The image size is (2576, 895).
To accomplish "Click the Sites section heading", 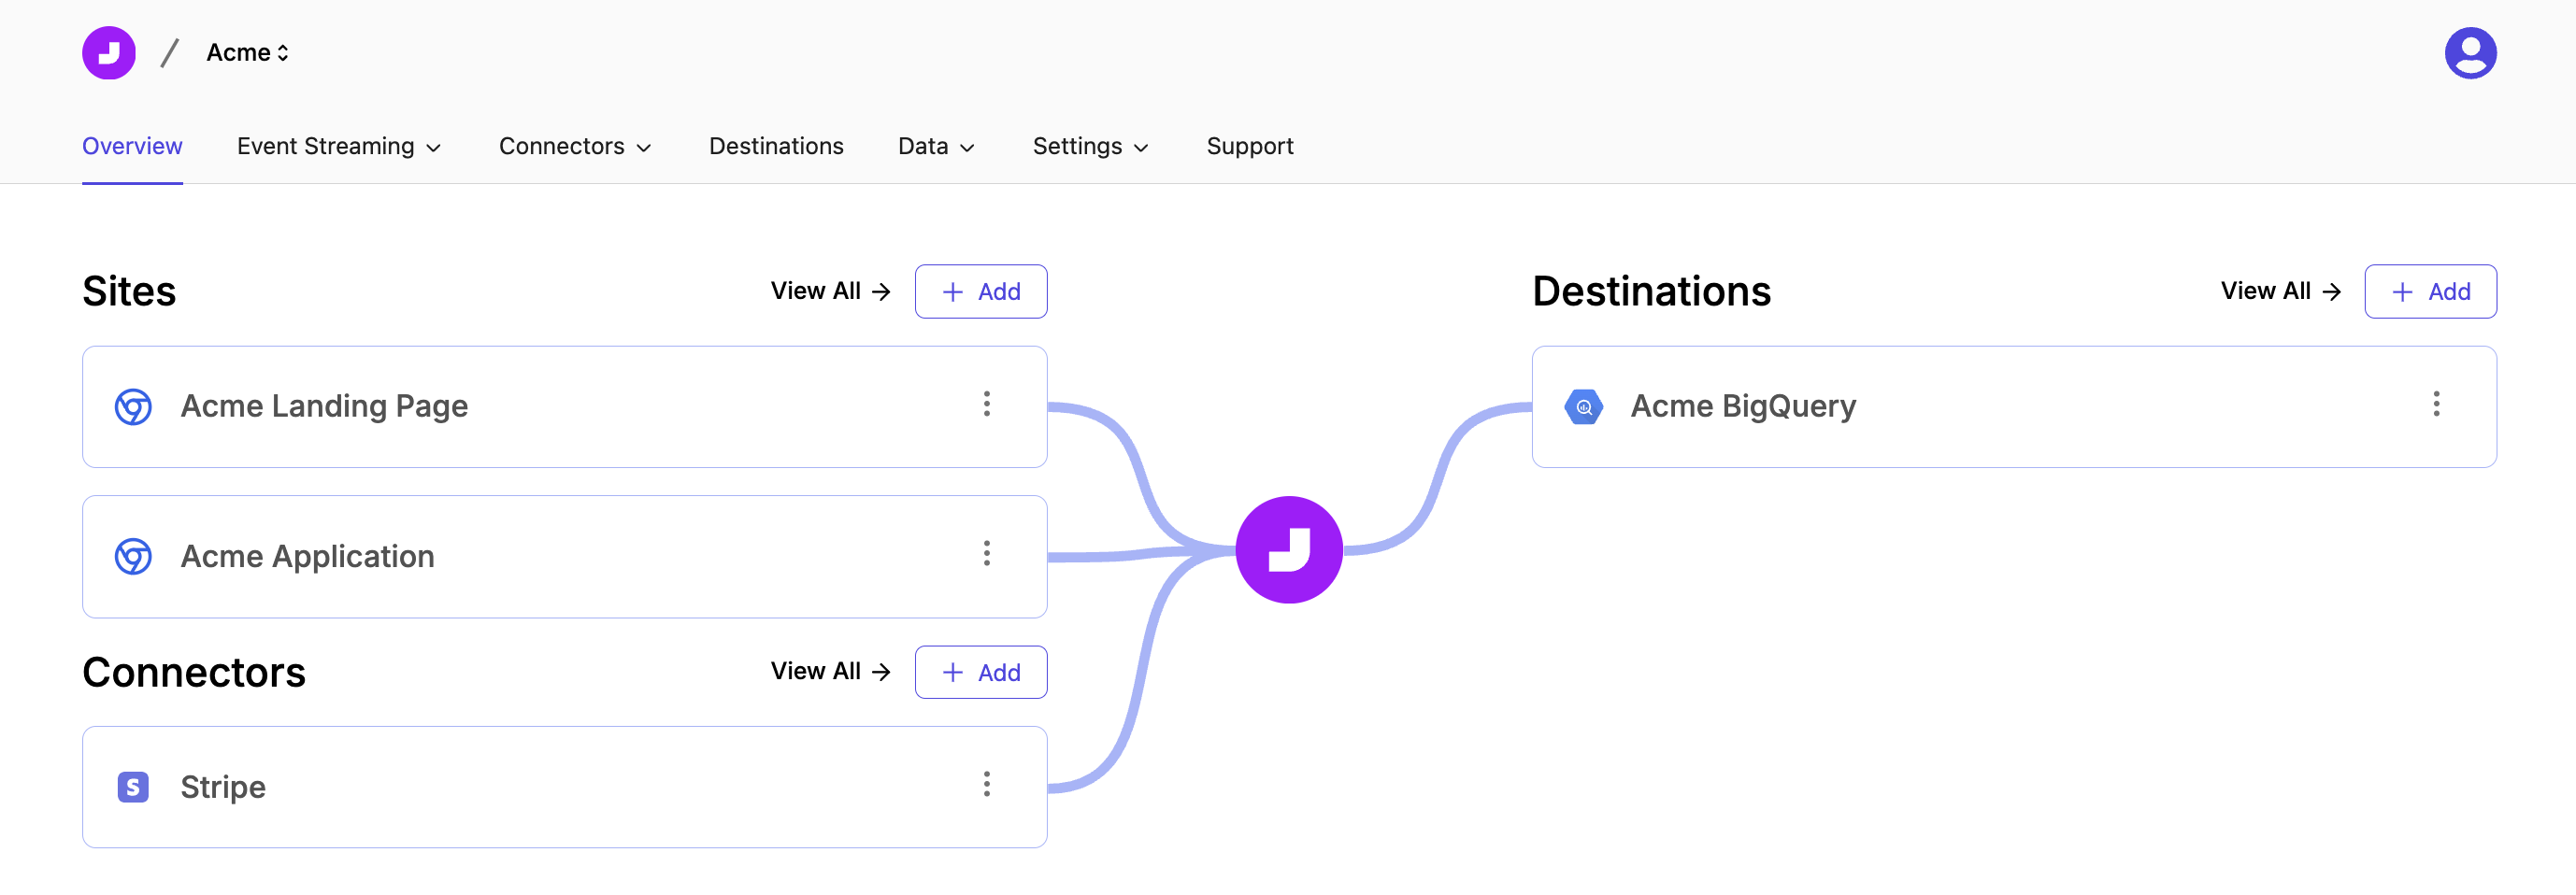I will point(129,292).
